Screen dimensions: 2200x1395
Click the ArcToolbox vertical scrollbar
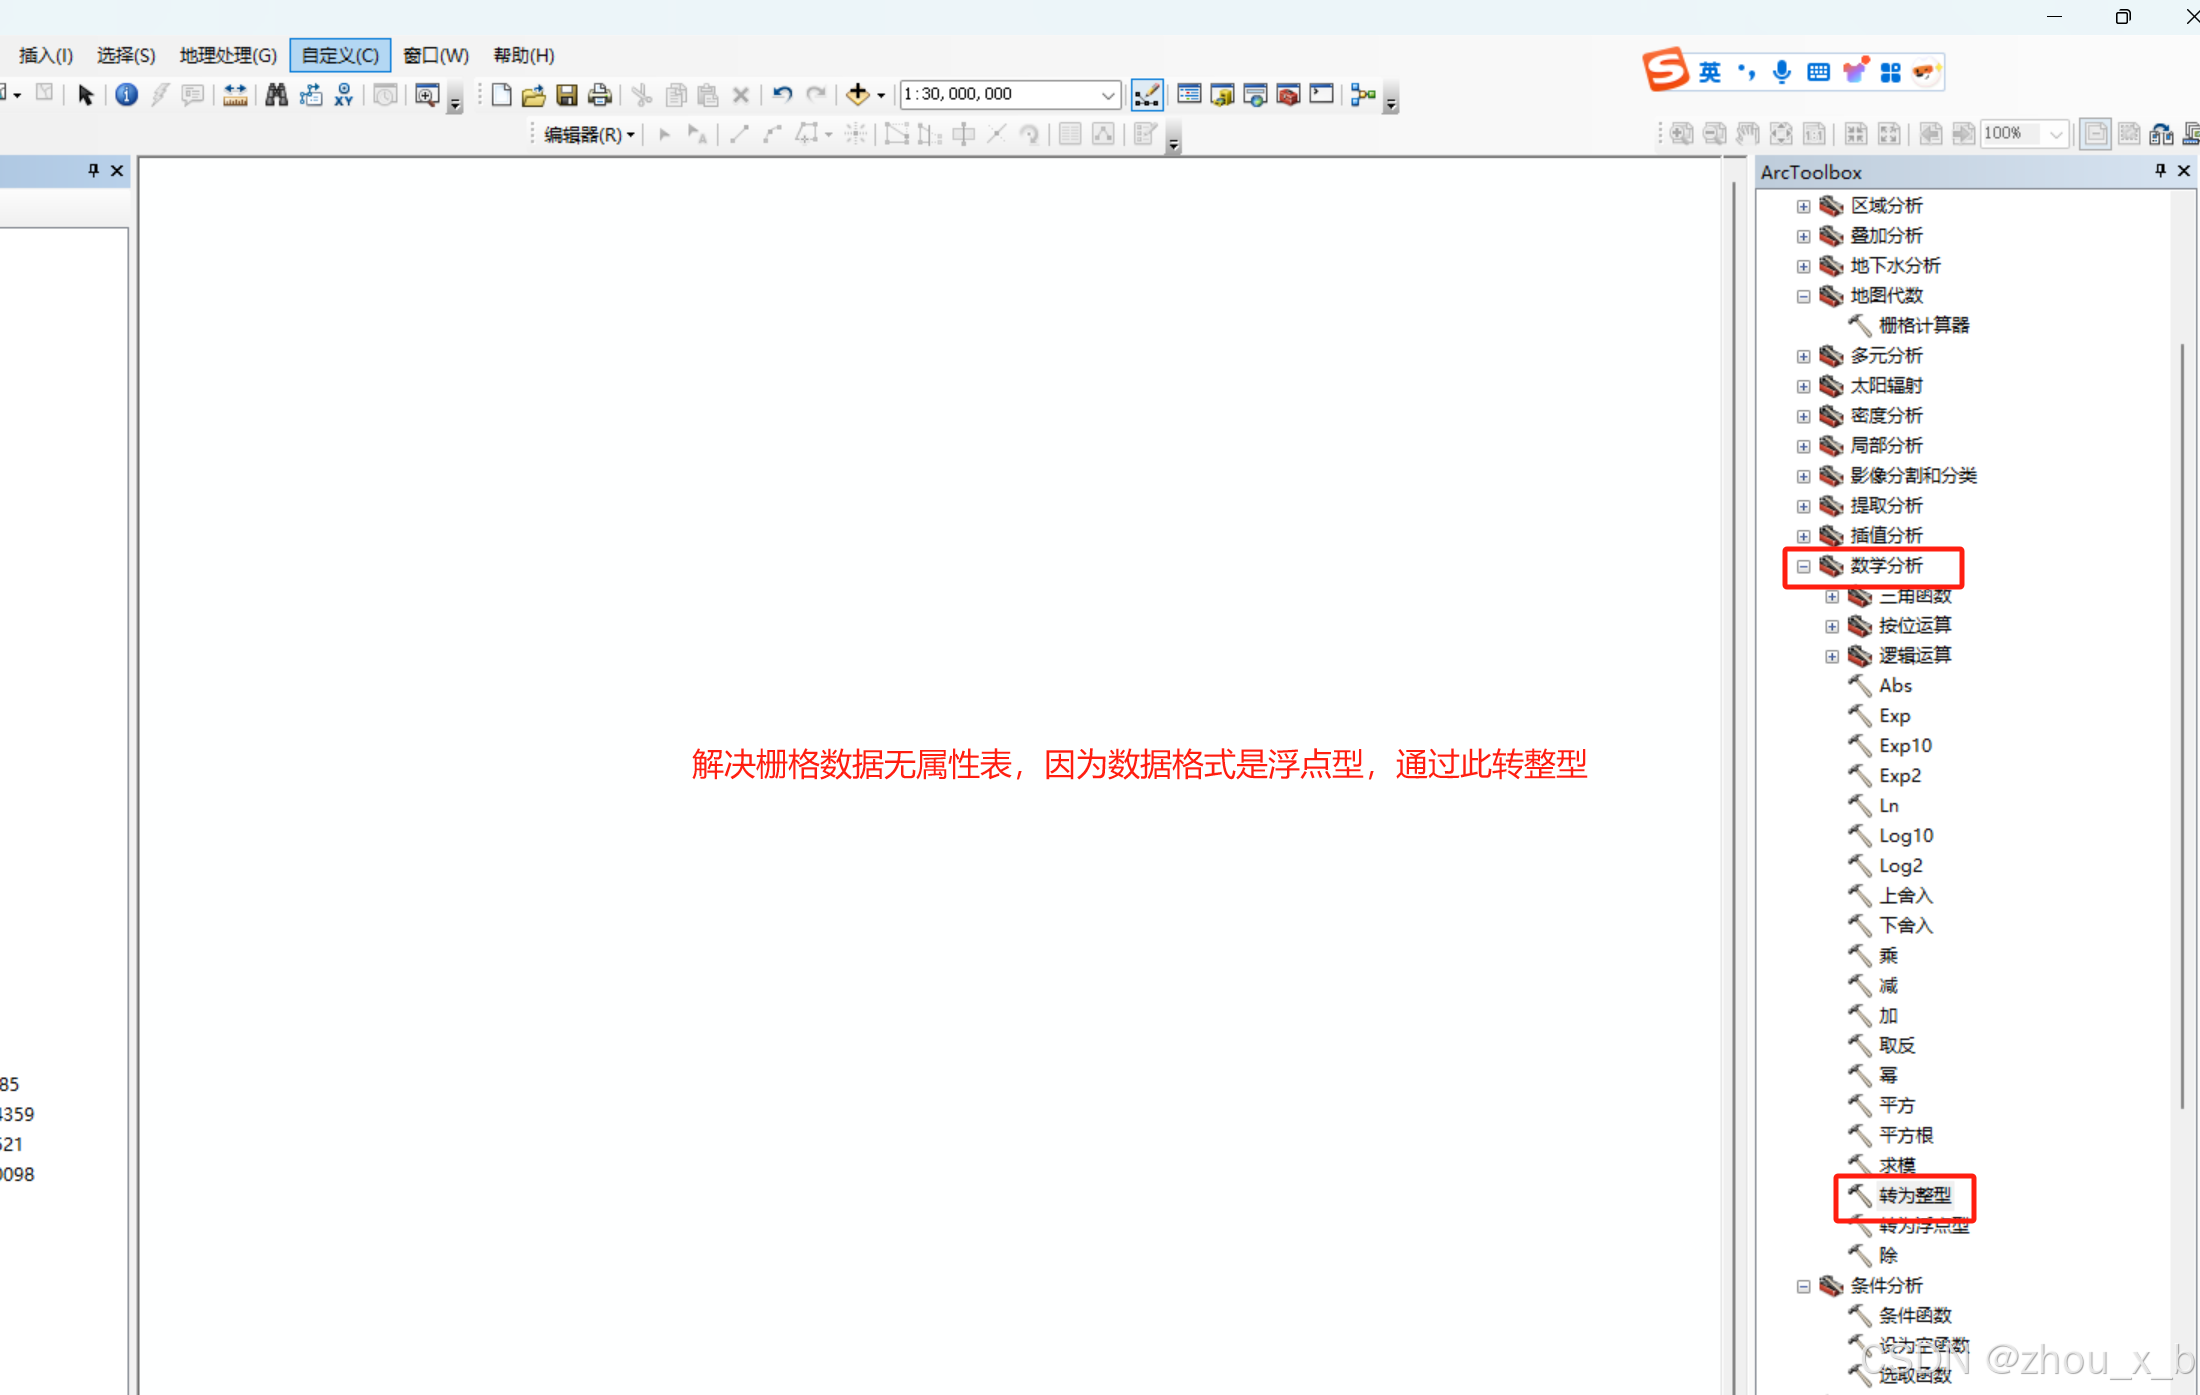(x=2182, y=725)
